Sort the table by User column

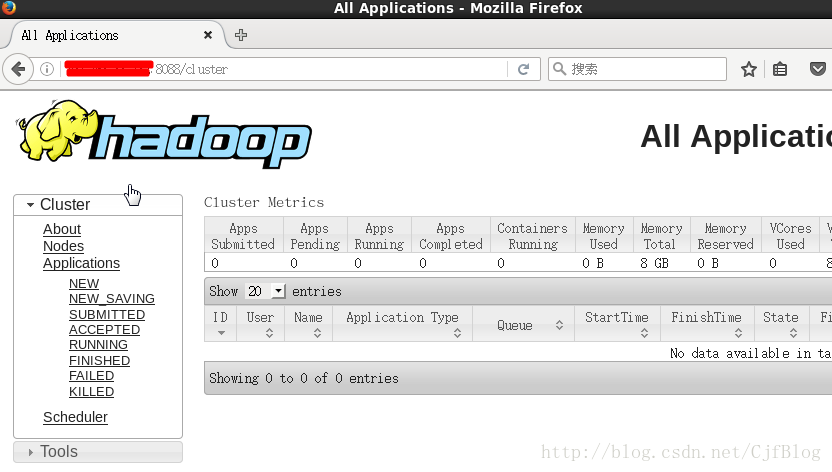[260, 324]
